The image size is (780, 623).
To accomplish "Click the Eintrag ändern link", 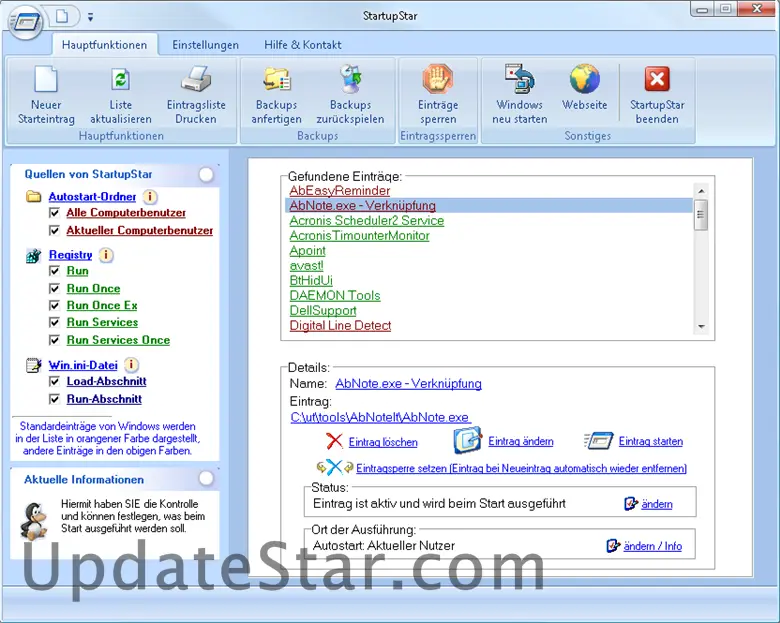I will click(521, 441).
